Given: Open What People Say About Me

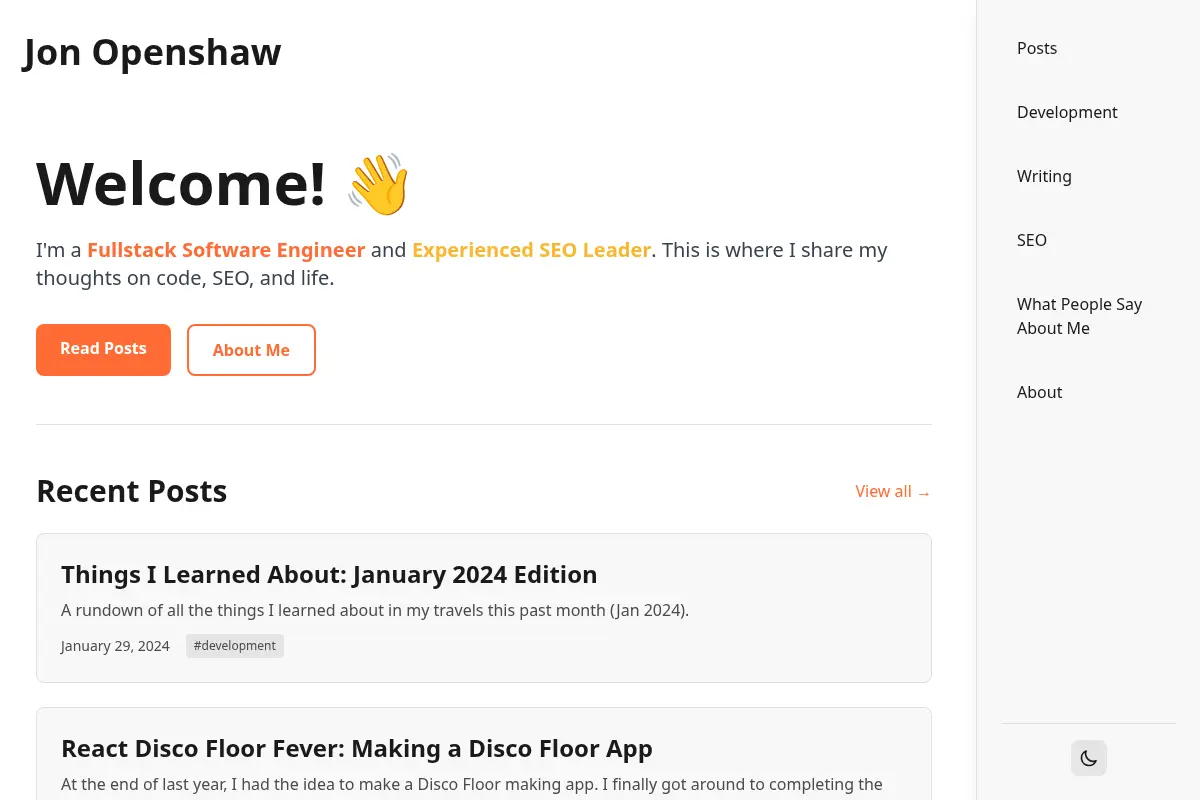Looking at the screenshot, I should (x=1079, y=316).
